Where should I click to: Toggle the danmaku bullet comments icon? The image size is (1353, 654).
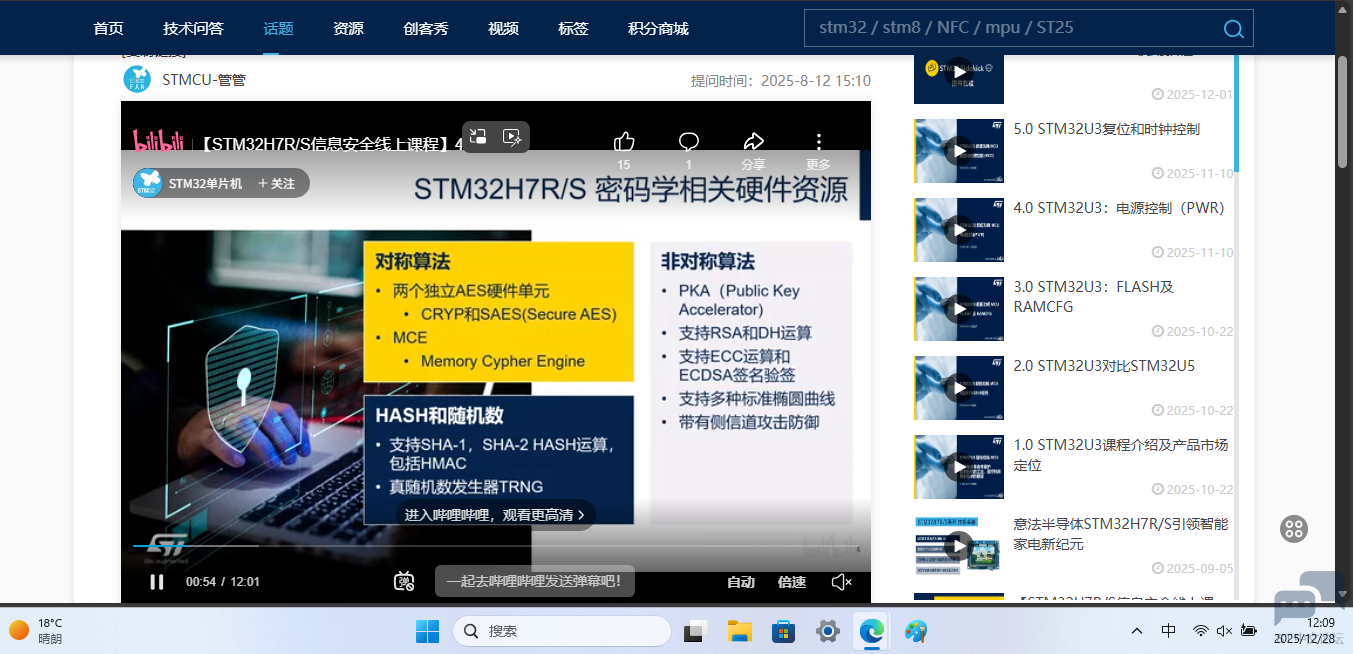(x=404, y=581)
